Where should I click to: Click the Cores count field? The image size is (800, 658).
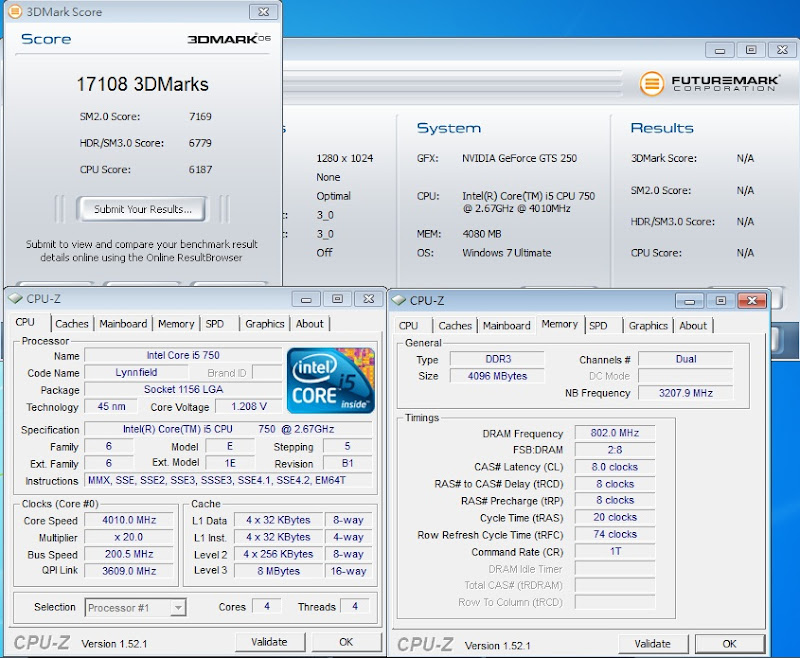[x=267, y=606]
